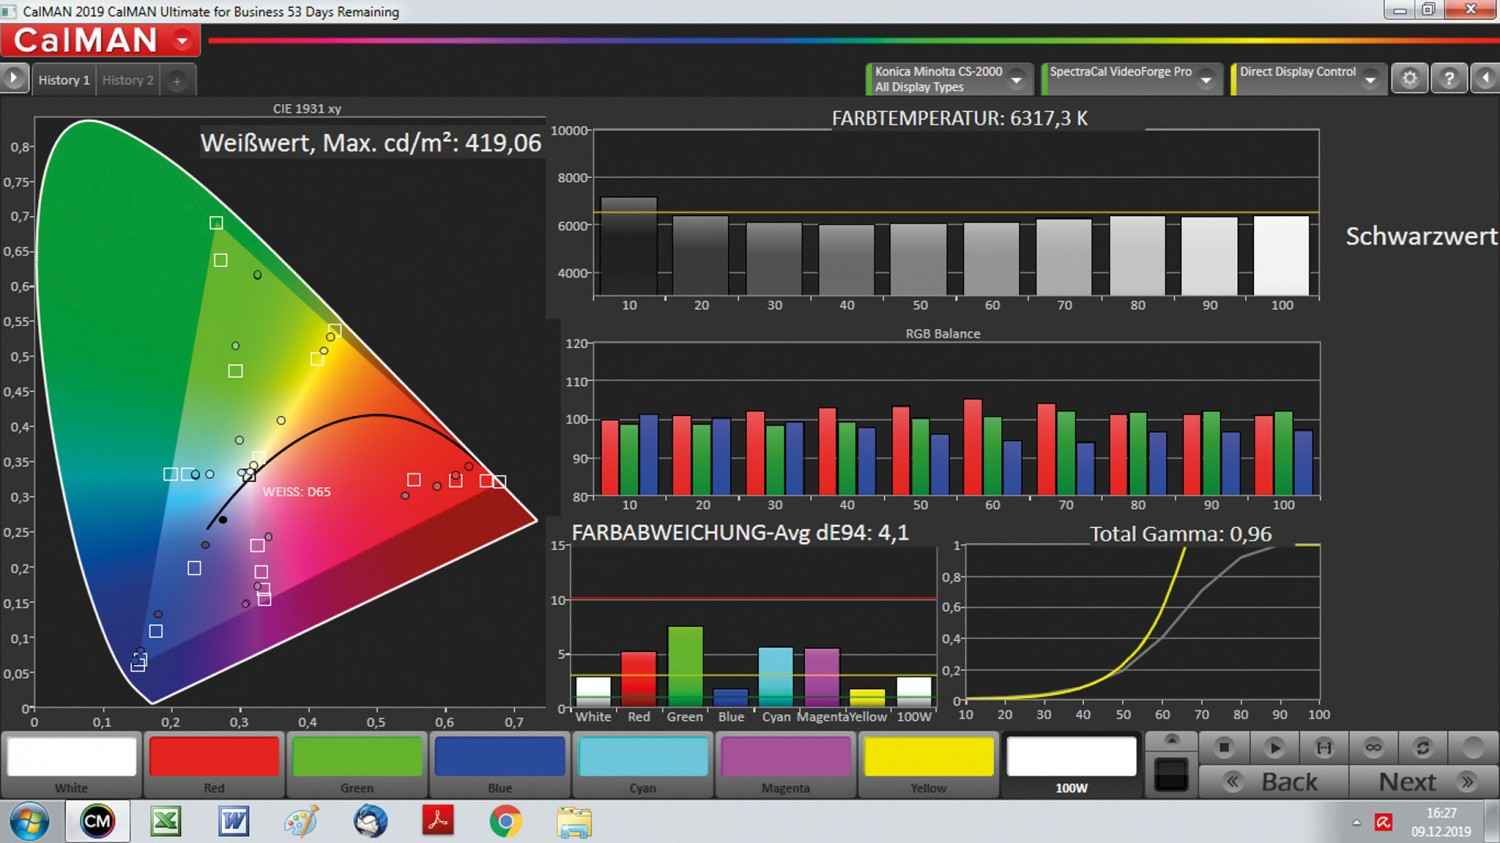Viewport: 1500px width, 843px height.
Task: Add a new history tab with the plus button
Action: 177,81
